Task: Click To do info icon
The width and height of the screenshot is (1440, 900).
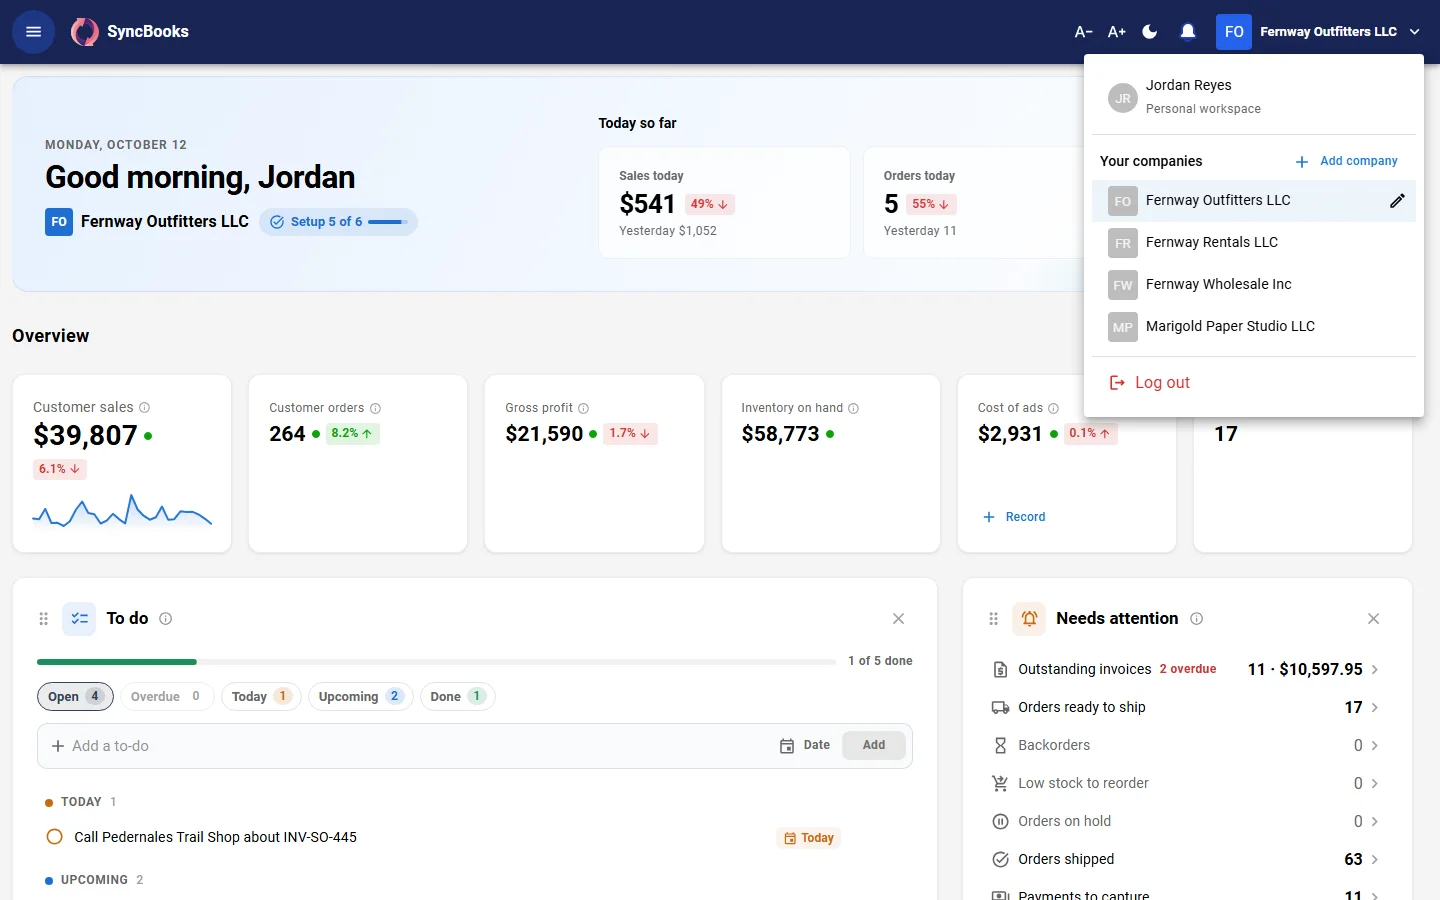Action: (166, 619)
